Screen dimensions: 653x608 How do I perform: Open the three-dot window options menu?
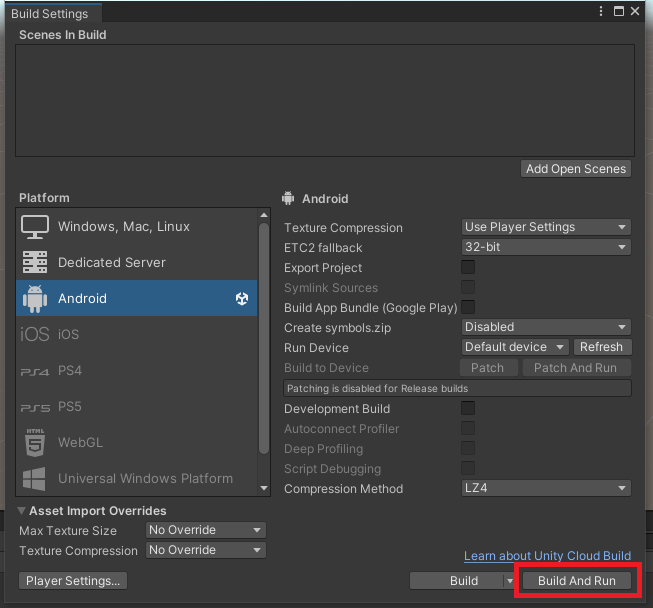pyautogui.click(x=601, y=11)
